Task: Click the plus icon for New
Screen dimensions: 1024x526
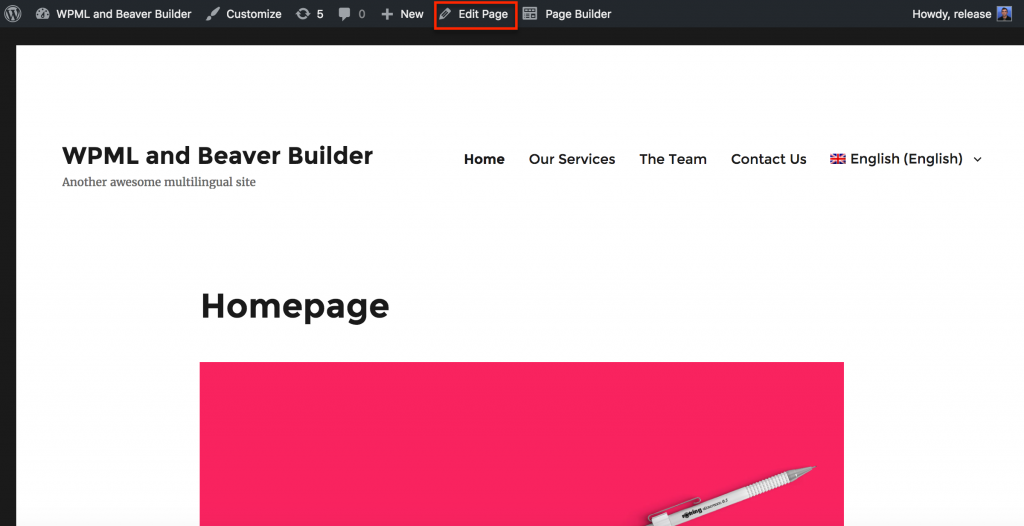Action: point(387,14)
